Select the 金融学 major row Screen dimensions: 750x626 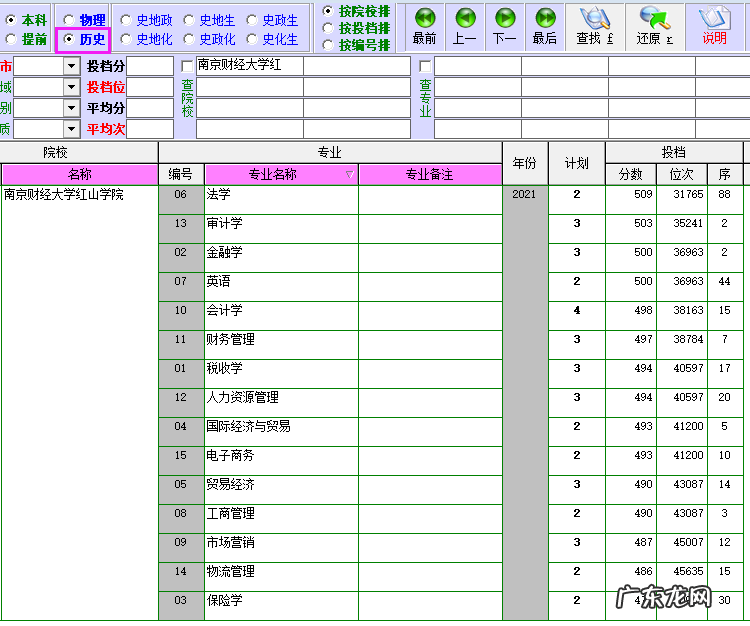click(x=282, y=258)
